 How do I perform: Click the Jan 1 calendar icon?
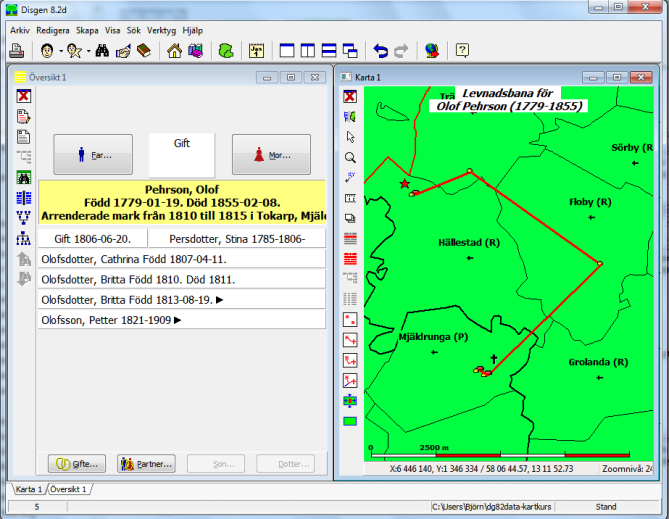click(x=256, y=51)
